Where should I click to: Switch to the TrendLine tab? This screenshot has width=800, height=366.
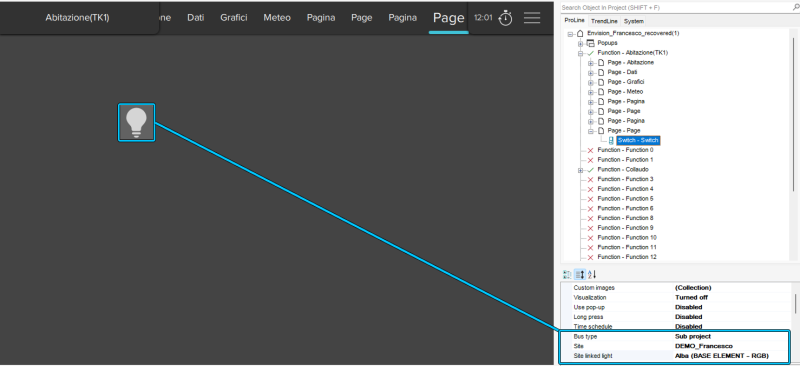[604, 21]
